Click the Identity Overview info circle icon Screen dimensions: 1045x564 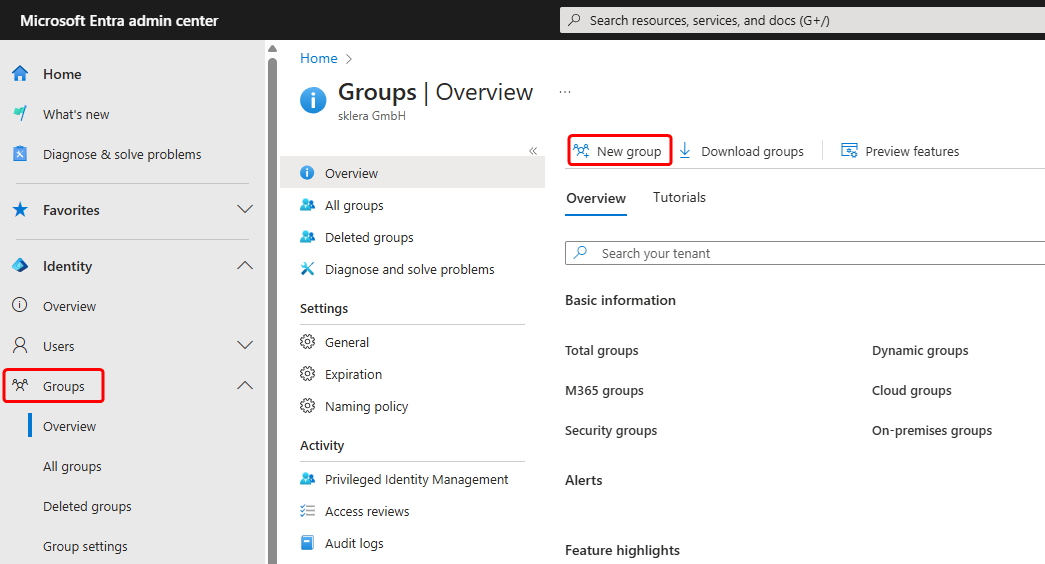coord(20,305)
